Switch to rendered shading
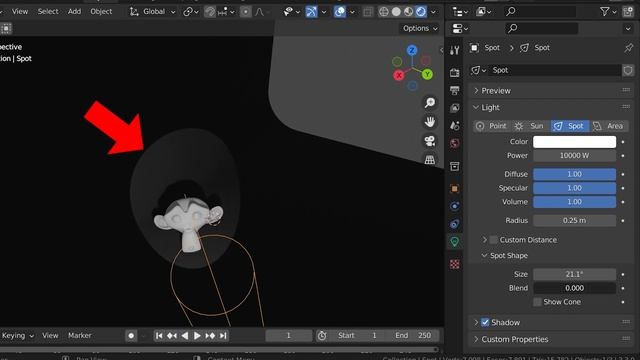 coord(421,12)
